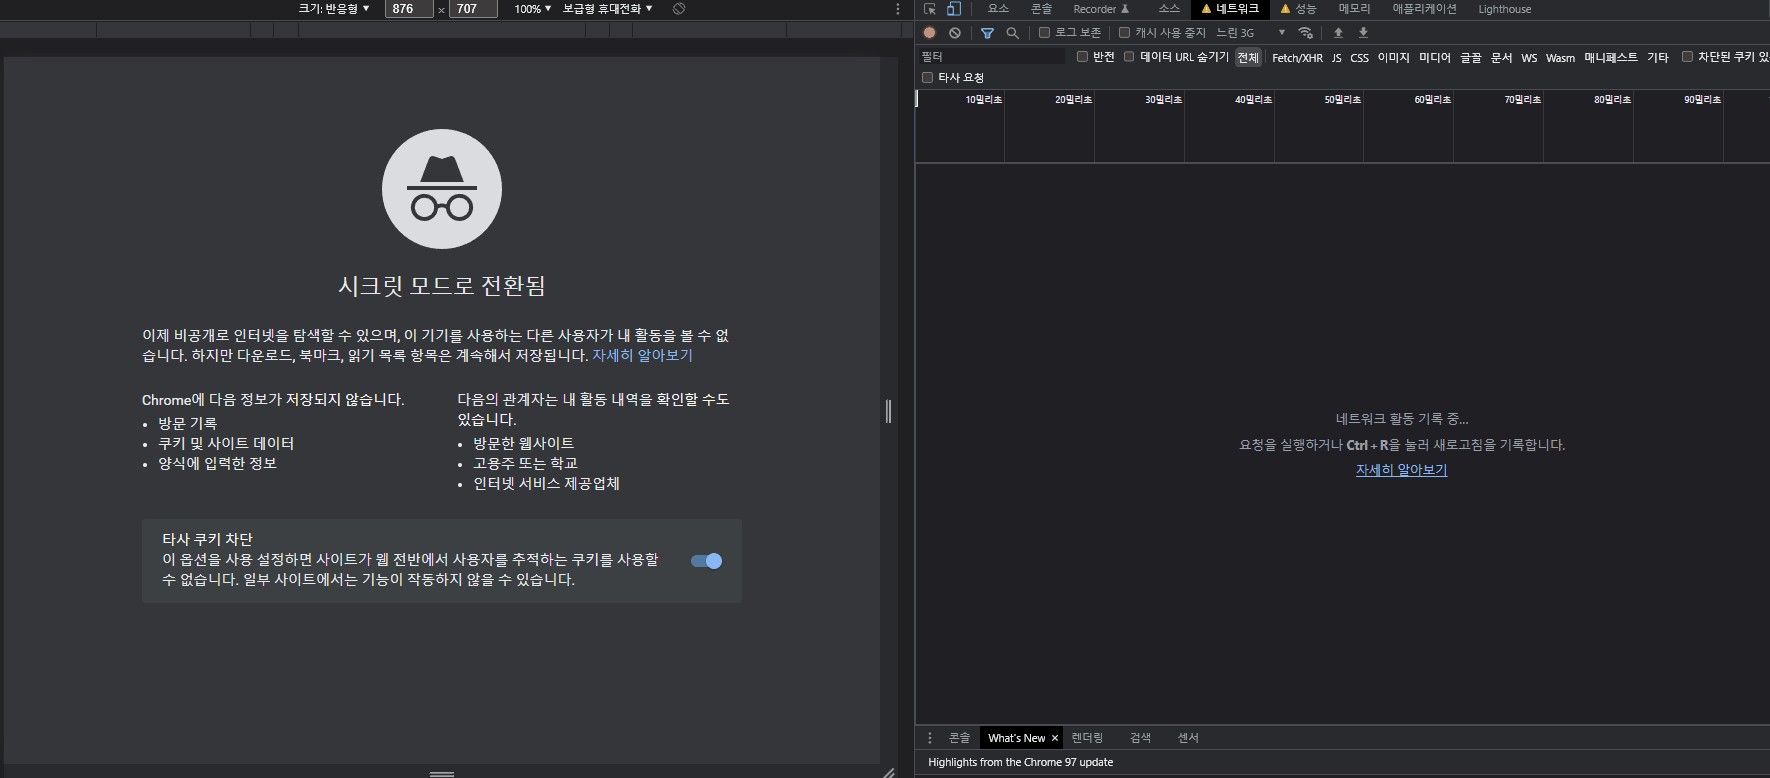Image resolution: width=1770 pixels, height=778 pixels.
Task: Switch to the Lighthouse tab
Action: (x=1504, y=9)
